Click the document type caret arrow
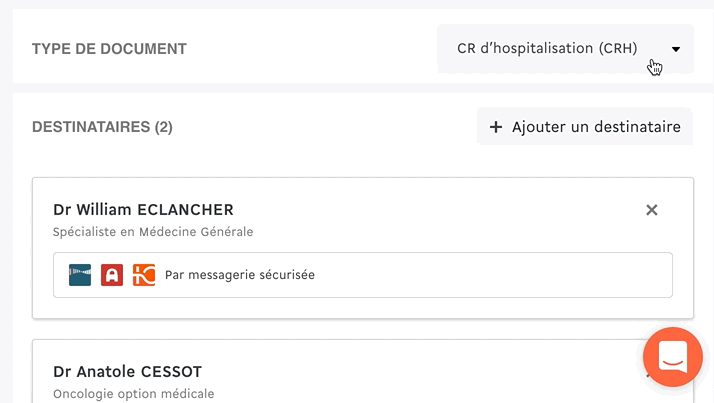 tap(676, 49)
